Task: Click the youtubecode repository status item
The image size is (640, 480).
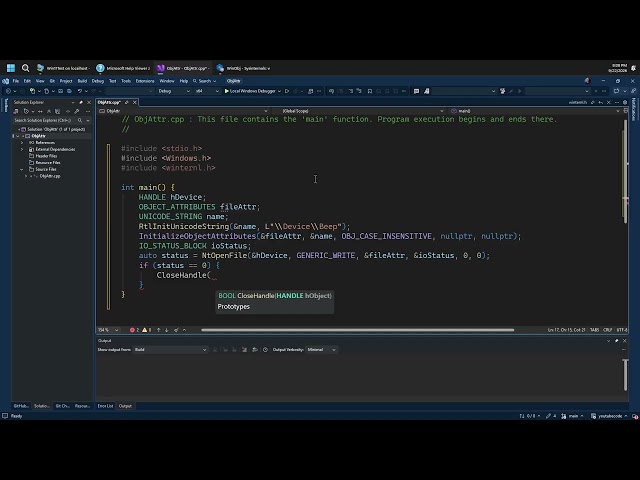Action: (x=609, y=416)
